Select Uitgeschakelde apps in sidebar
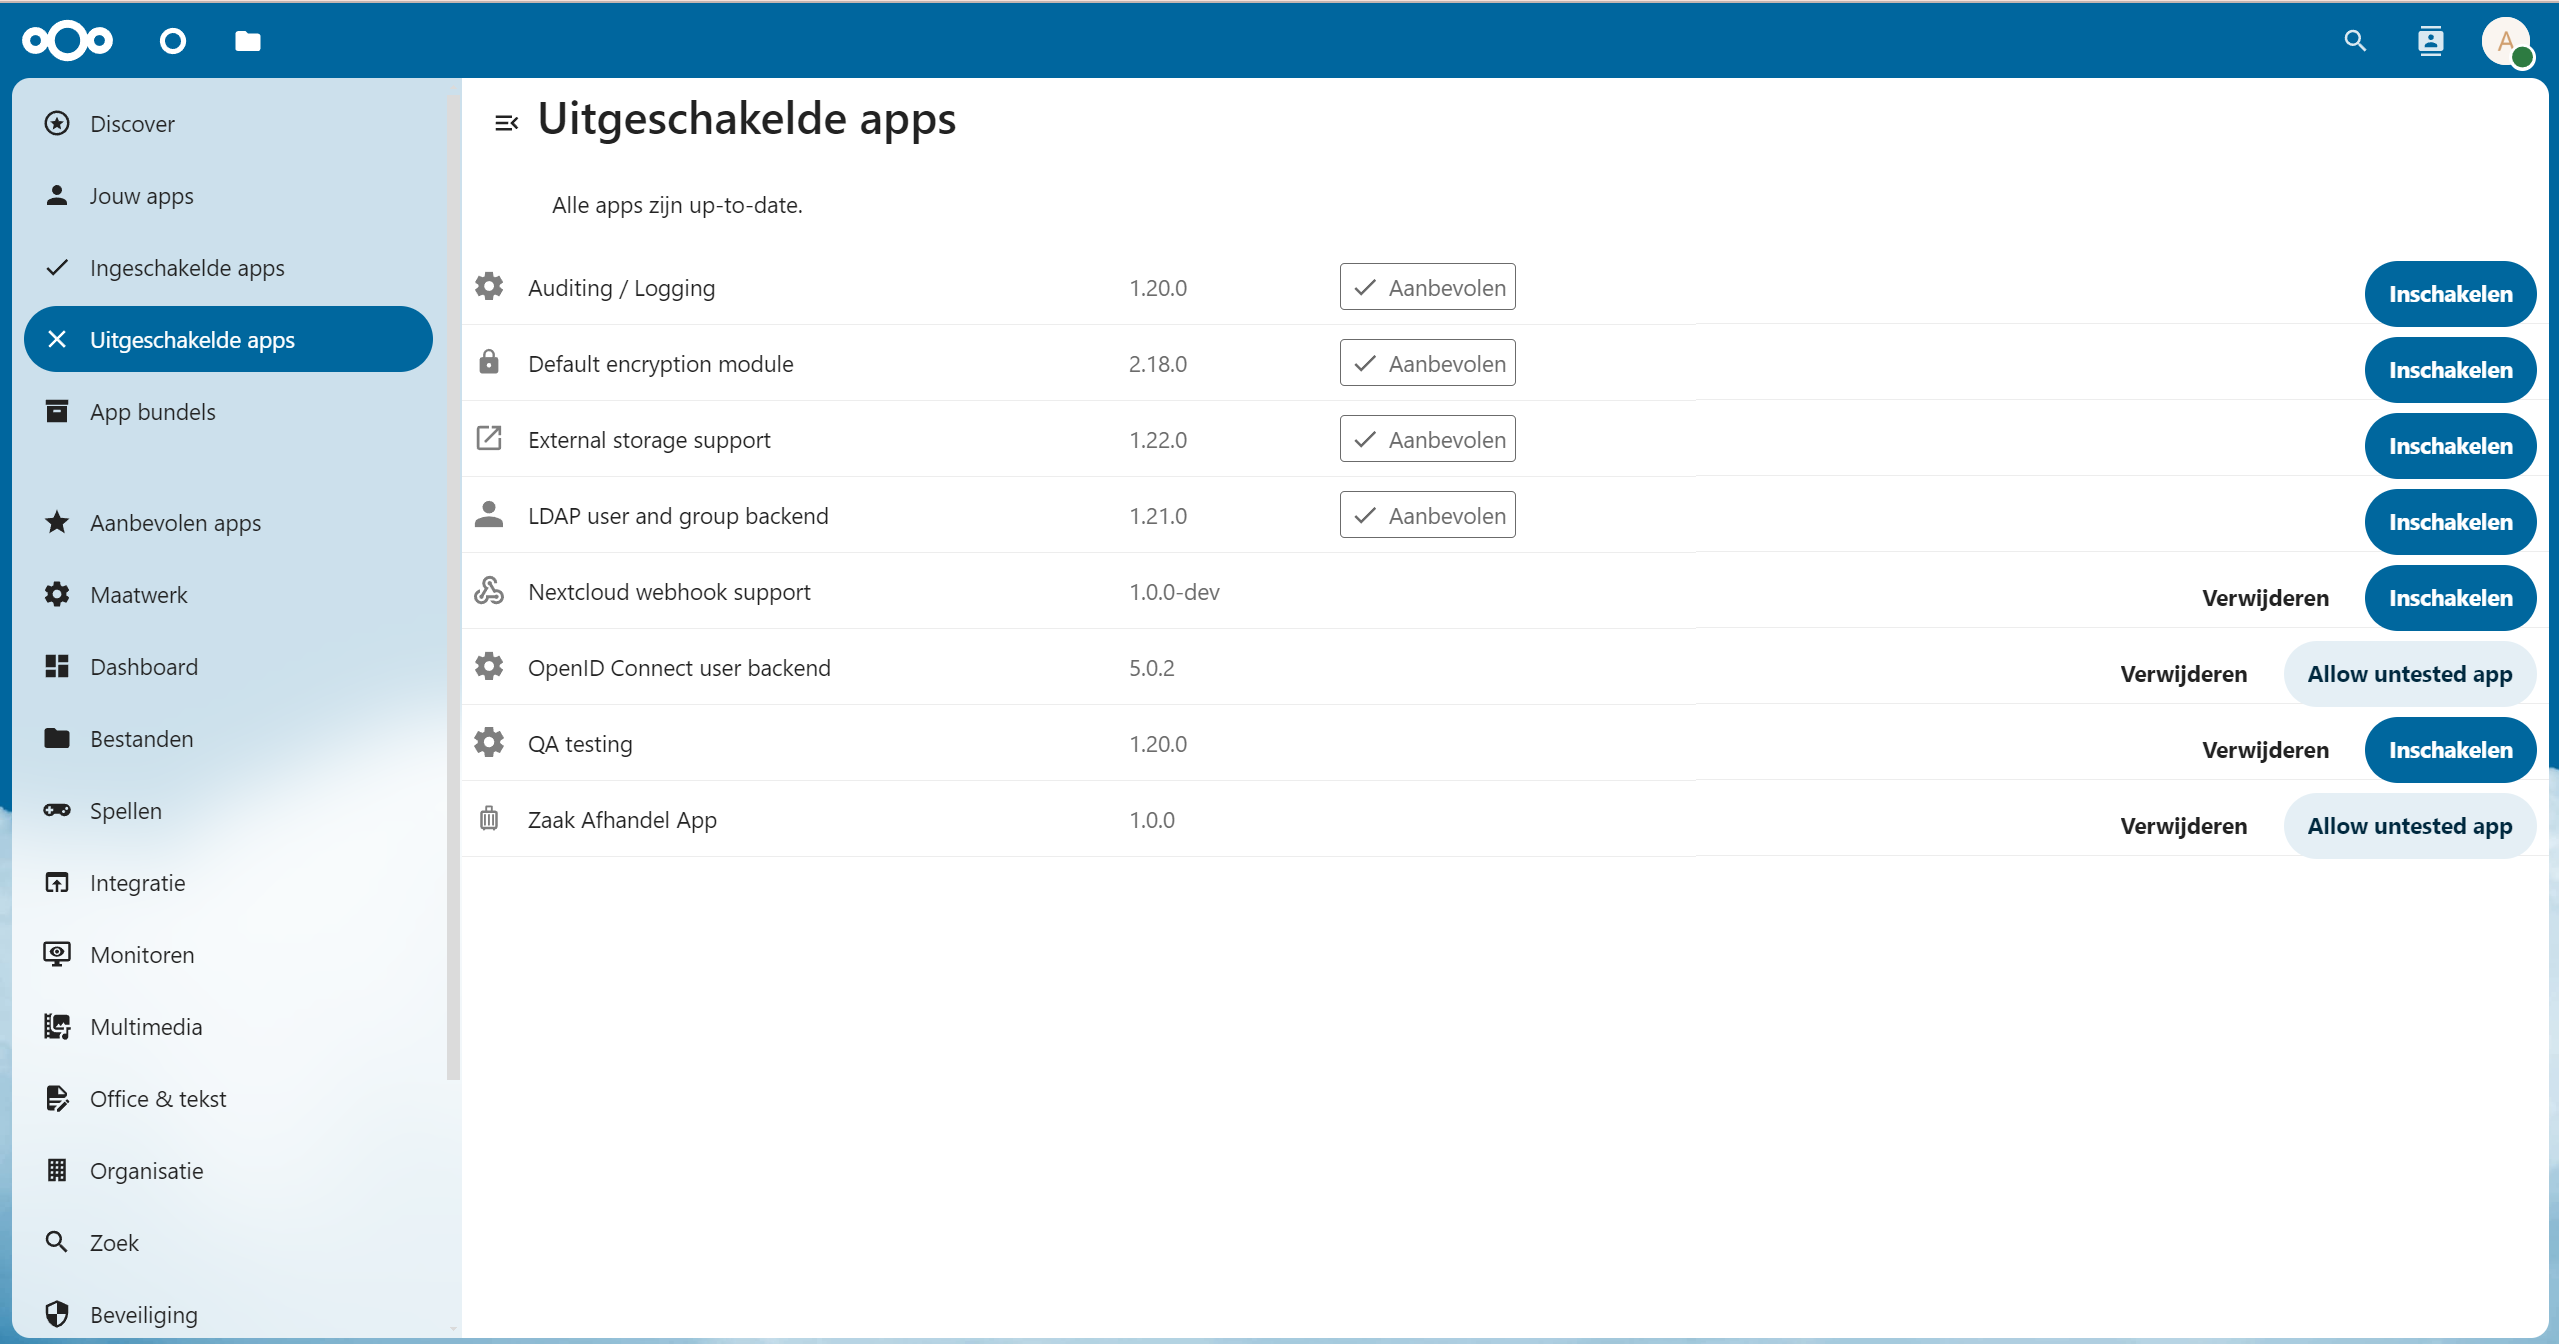 pos(228,340)
